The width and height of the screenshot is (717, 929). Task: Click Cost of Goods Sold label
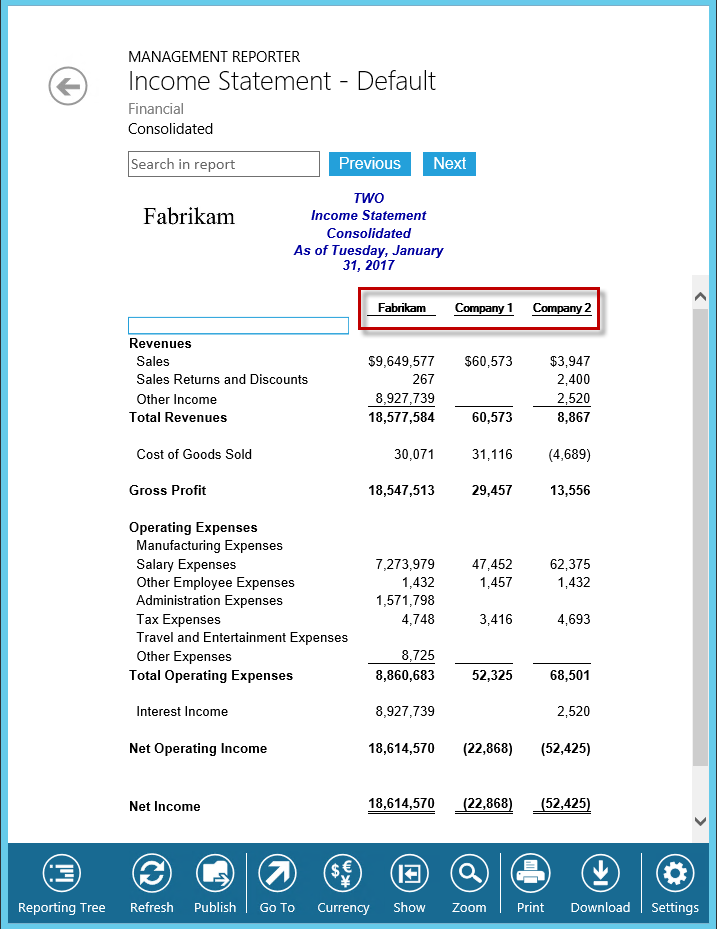pyautogui.click(x=194, y=454)
